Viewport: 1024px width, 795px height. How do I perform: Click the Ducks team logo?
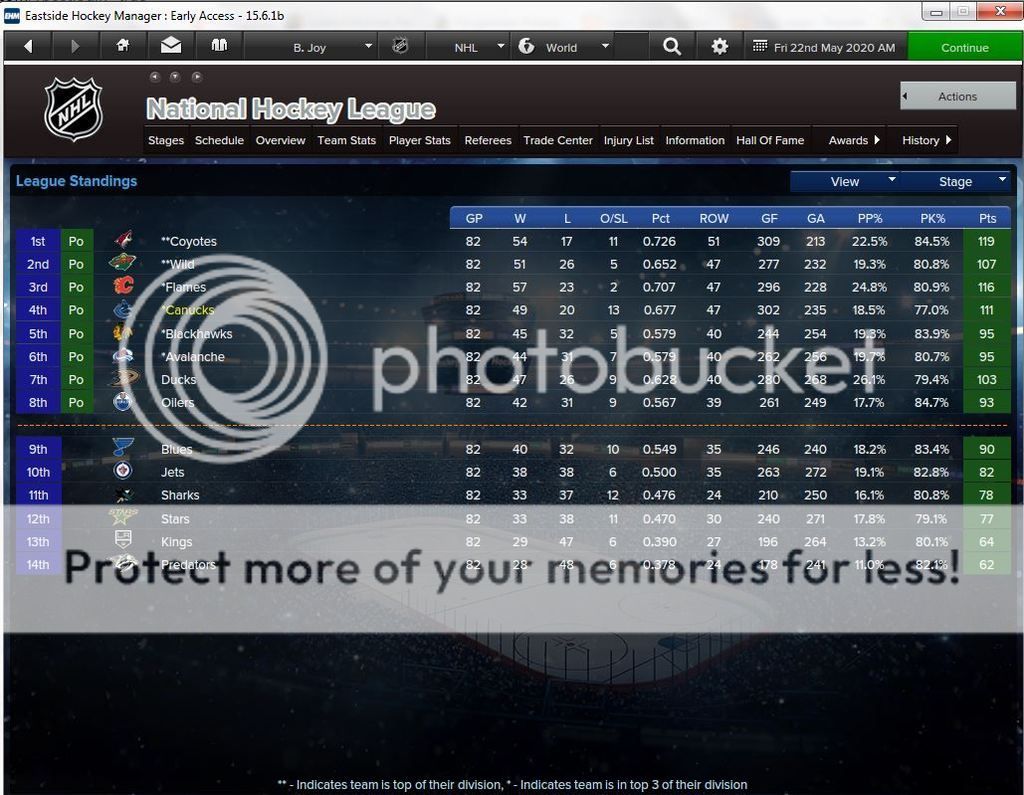(123, 378)
